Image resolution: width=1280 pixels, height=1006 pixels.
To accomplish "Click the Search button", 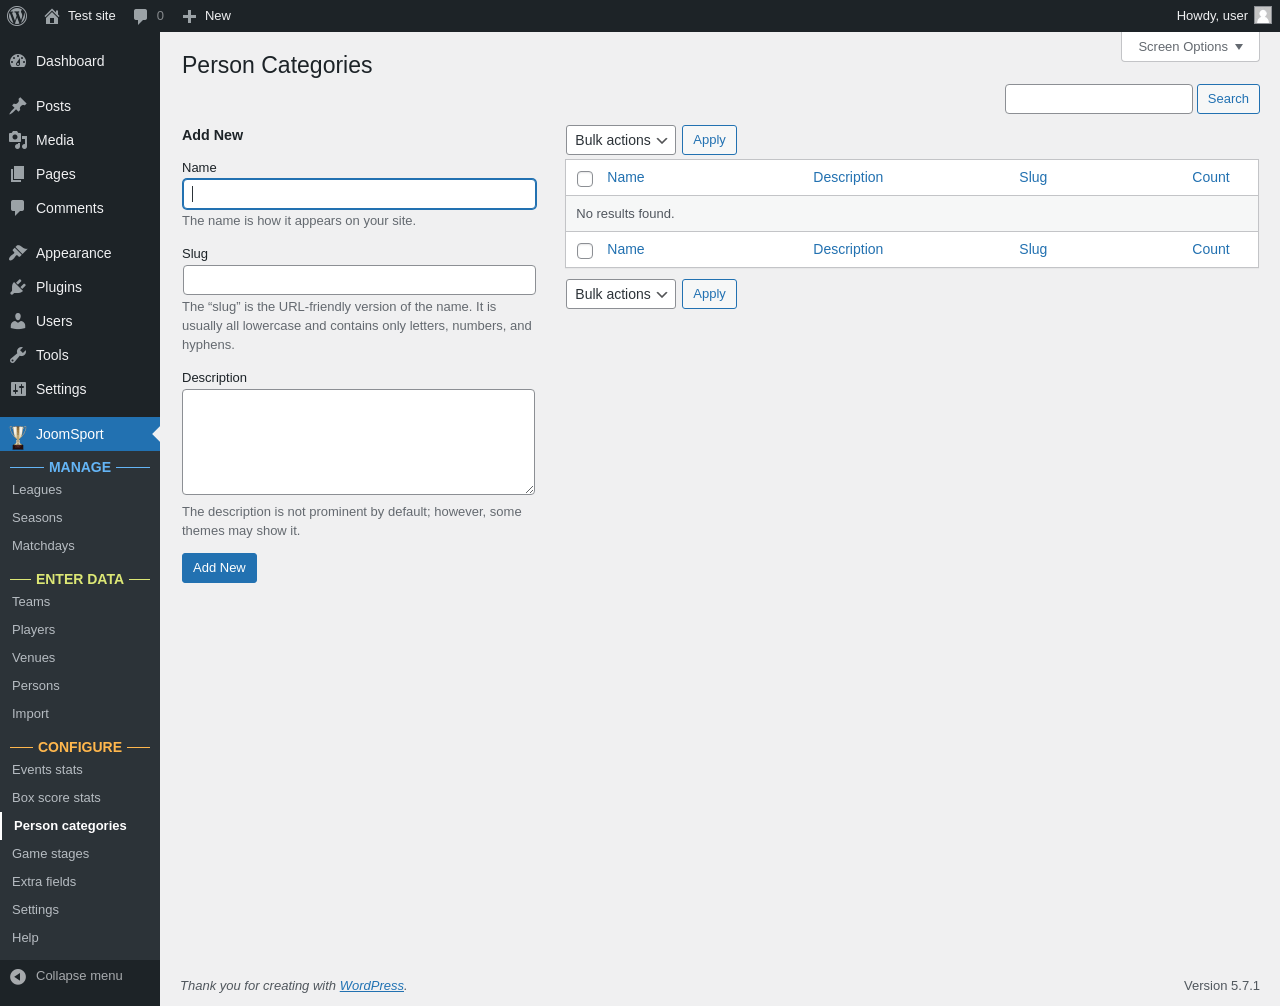I will click(1228, 99).
